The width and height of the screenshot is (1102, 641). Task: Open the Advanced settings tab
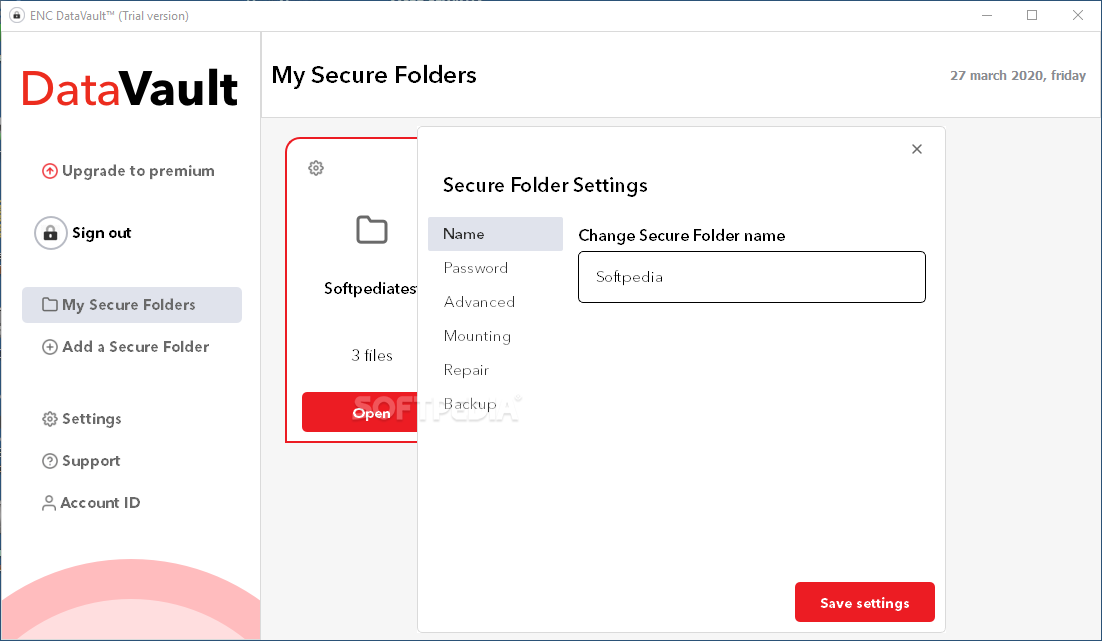(x=479, y=302)
